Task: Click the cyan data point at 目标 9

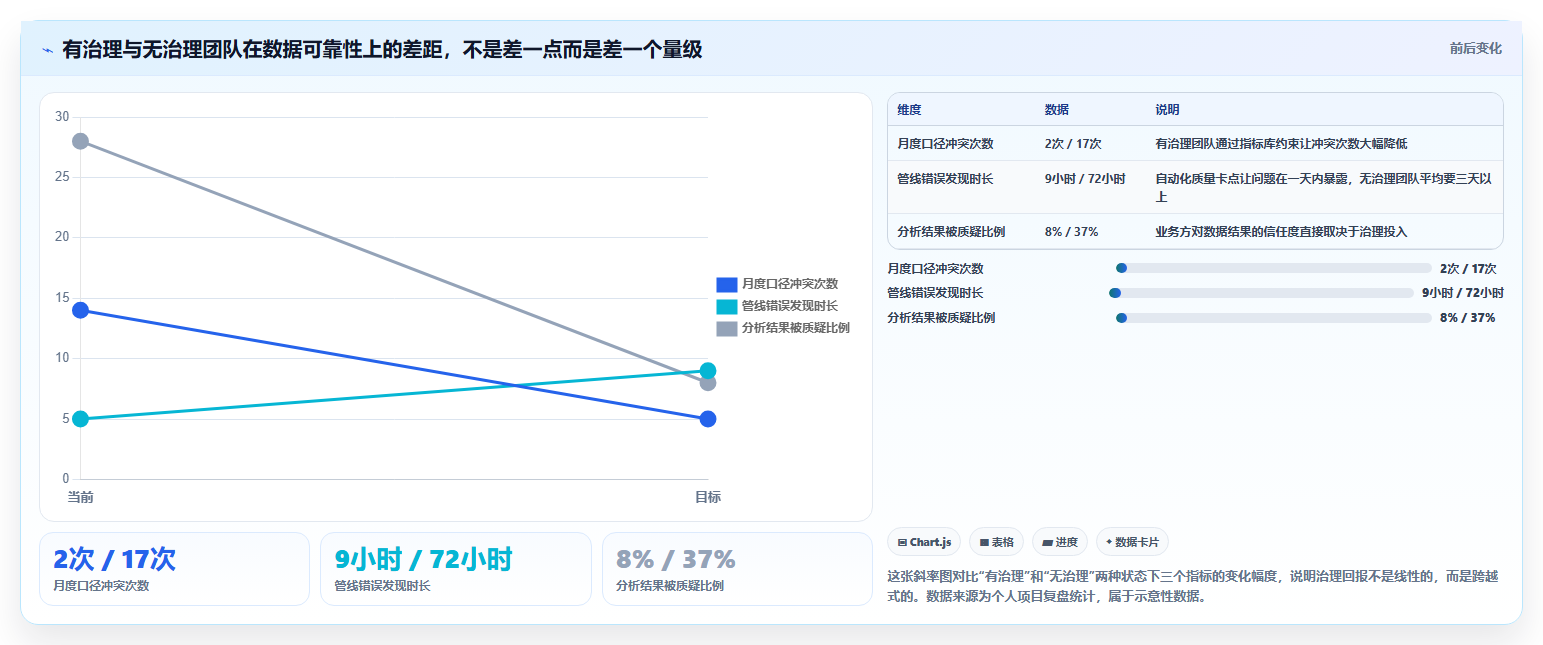Action: (x=708, y=371)
